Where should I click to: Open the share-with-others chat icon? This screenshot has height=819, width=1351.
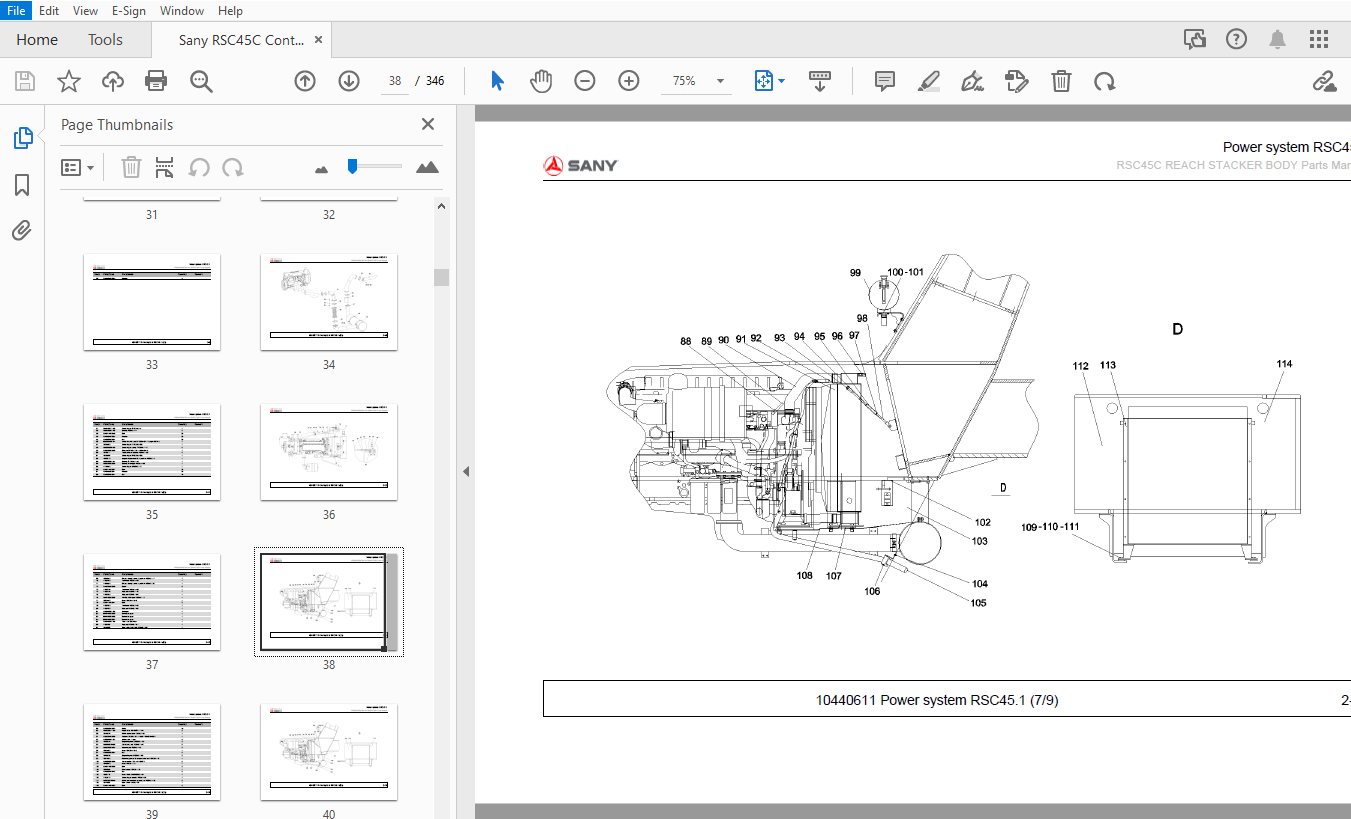click(x=1195, y=39)
